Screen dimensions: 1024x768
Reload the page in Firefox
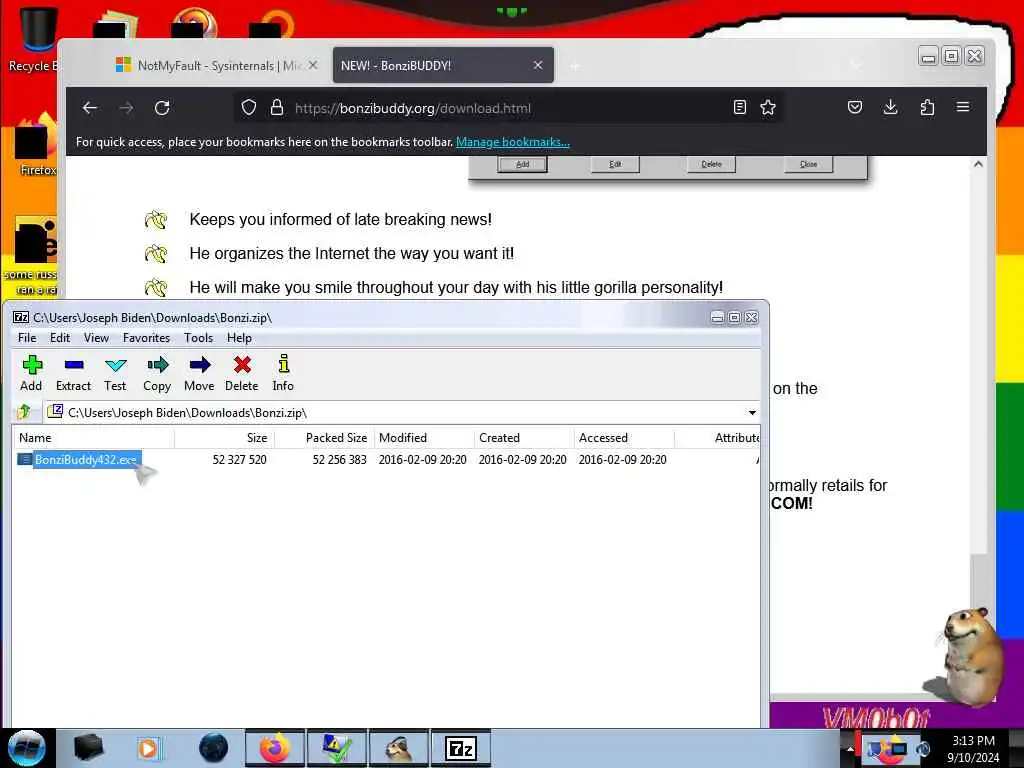162,108
